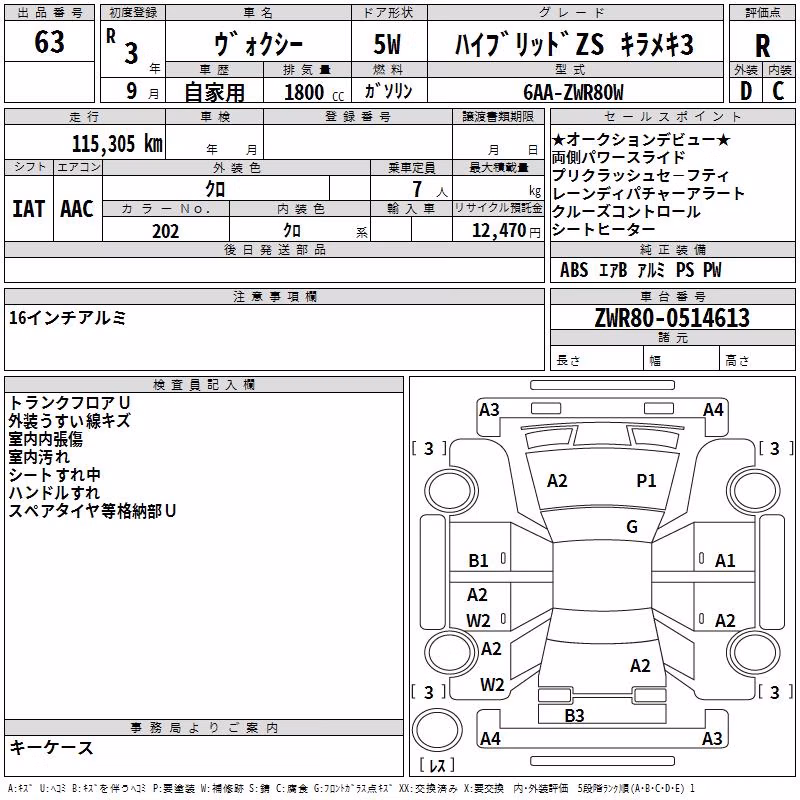Viewport: 800px width, 800px height.
Task: Click vehicle history 自家用
Action: [214, 92]
